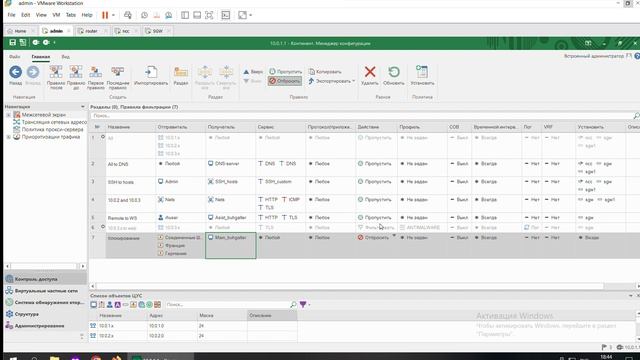Click File Explorer on Windows taskbar
The image size is (640, 360).
pos(54,358)
